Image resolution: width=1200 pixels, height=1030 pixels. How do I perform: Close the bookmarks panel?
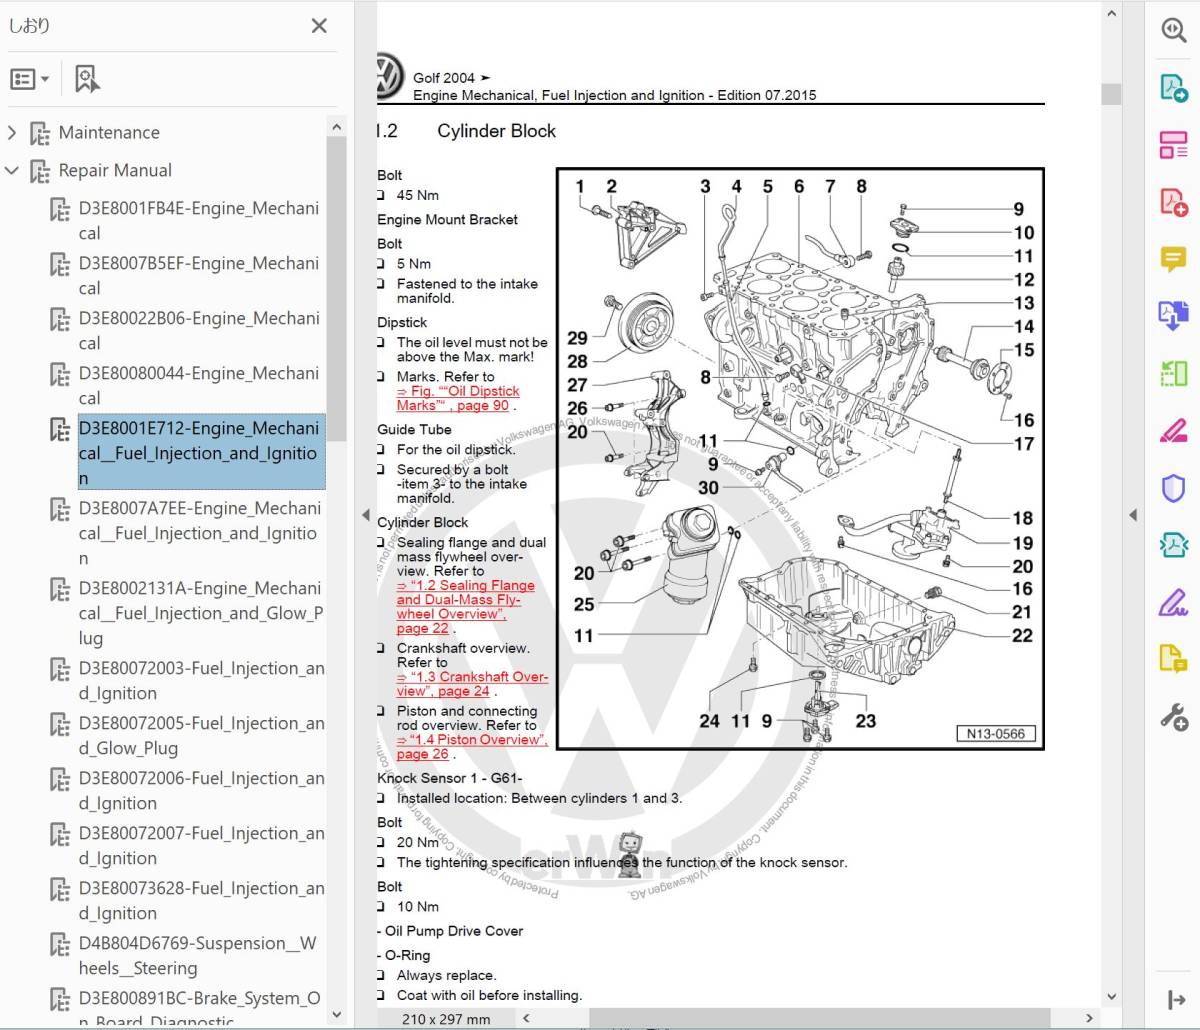pos(319,26)
